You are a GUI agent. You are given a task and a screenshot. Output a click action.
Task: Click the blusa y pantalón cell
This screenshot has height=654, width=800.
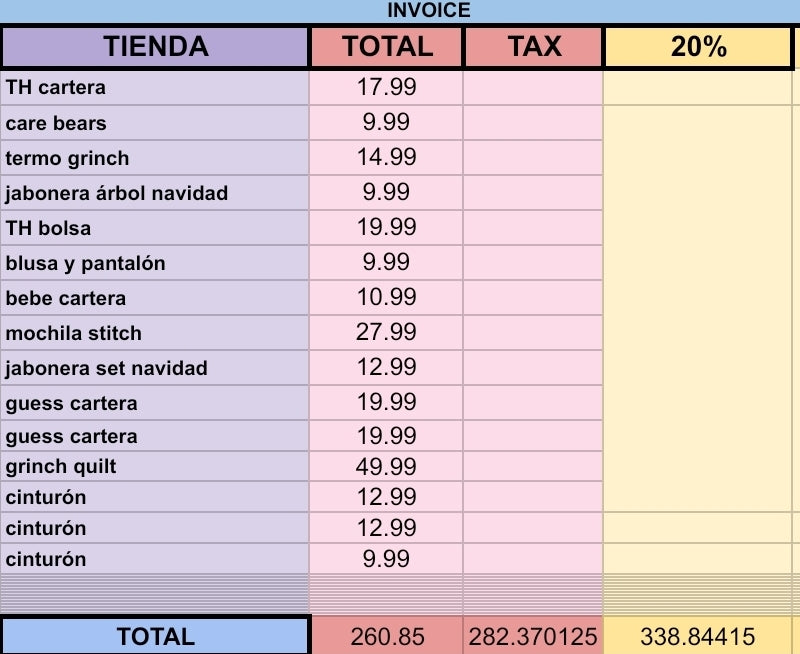(x=155, y=263)
